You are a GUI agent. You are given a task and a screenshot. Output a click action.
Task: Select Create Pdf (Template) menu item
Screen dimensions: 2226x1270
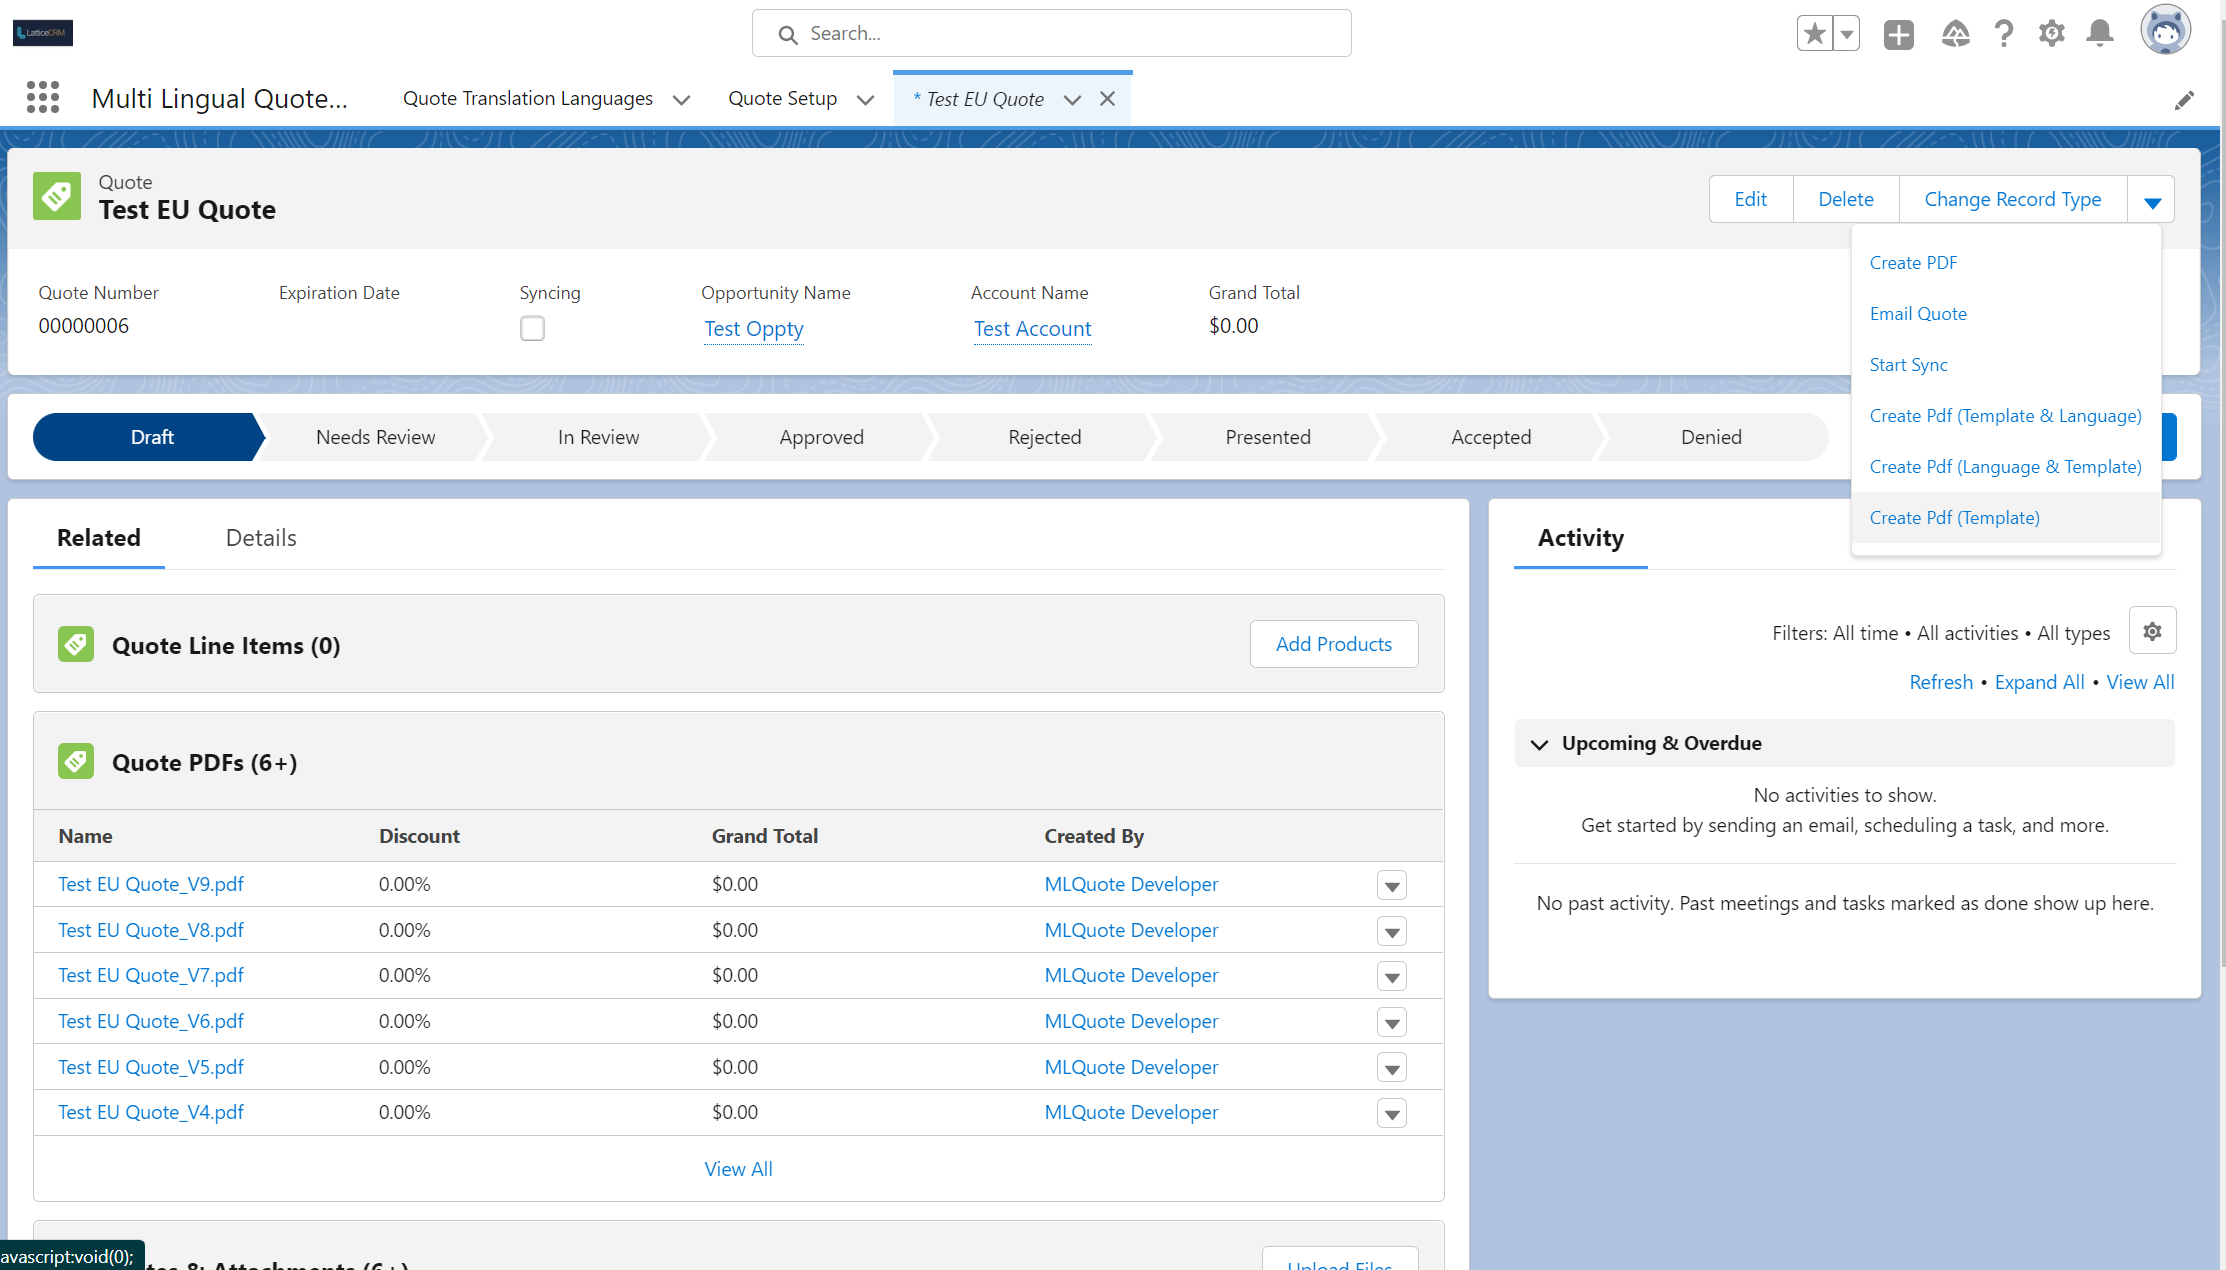click(1954, 517)
